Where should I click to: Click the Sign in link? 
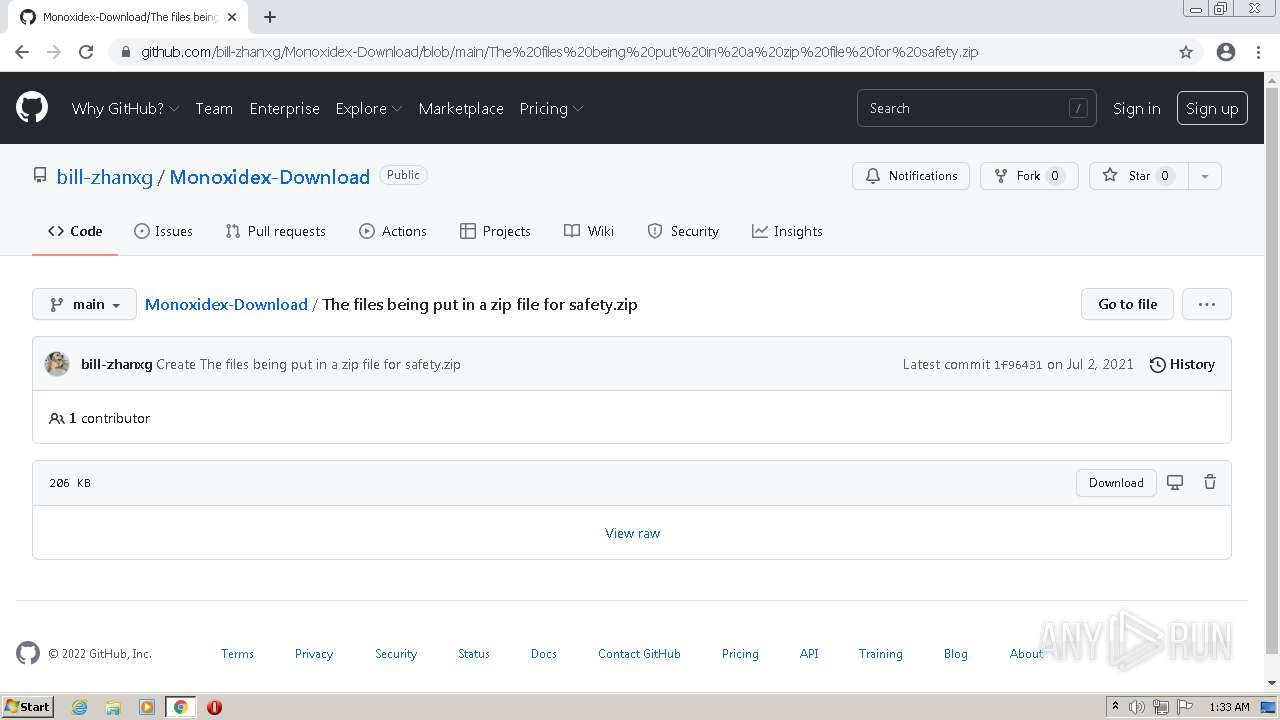point(1137,108)
